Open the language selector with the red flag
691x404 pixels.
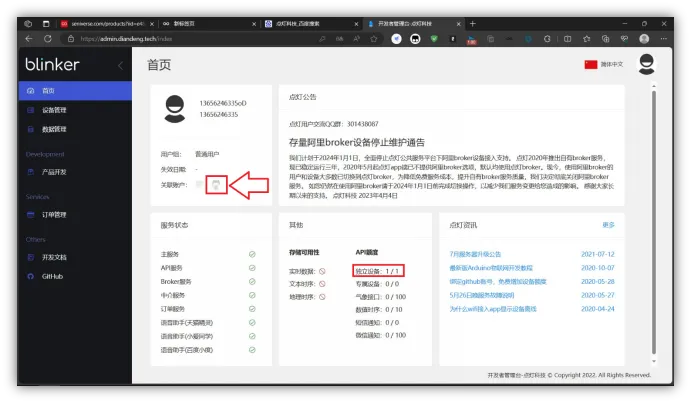point(604,64)
